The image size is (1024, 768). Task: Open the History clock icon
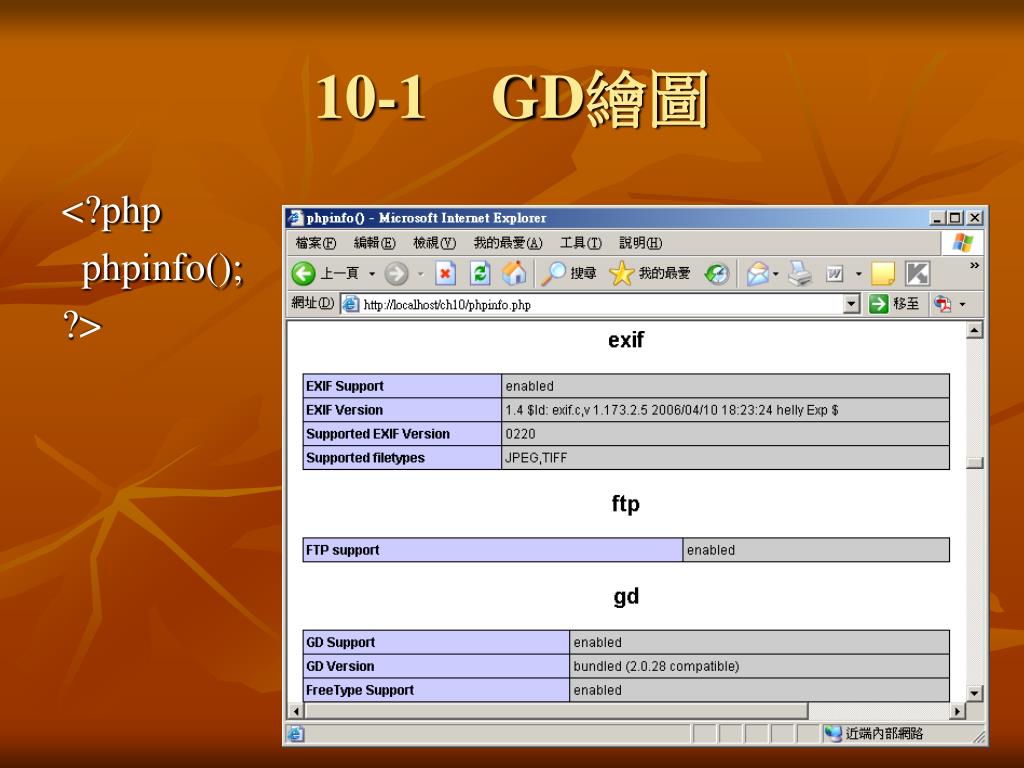(x=716, y=274)
